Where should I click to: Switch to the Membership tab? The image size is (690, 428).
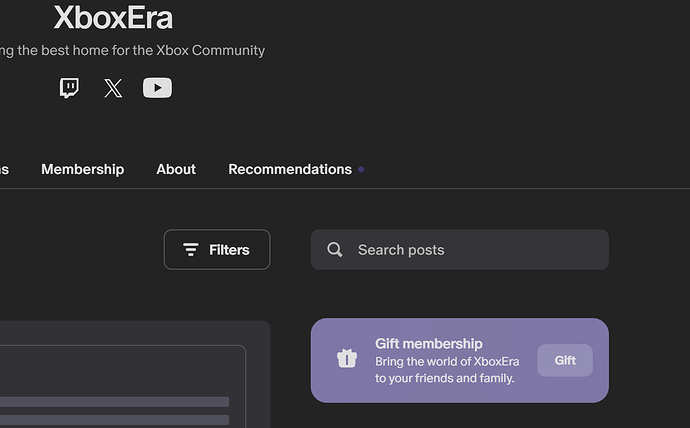click(x=83, y=169)
